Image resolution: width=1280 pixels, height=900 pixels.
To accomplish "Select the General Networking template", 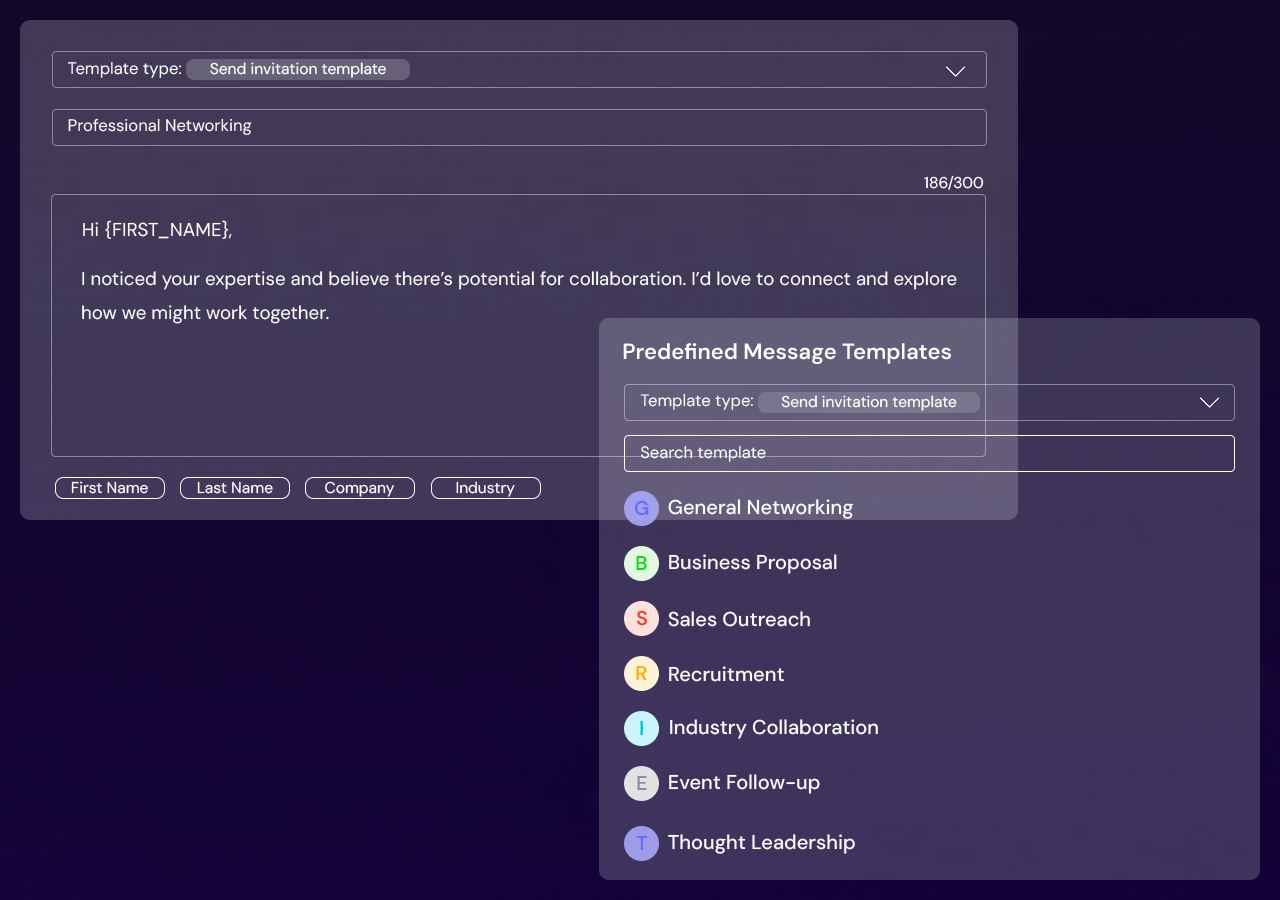I will tap(760, 508).
